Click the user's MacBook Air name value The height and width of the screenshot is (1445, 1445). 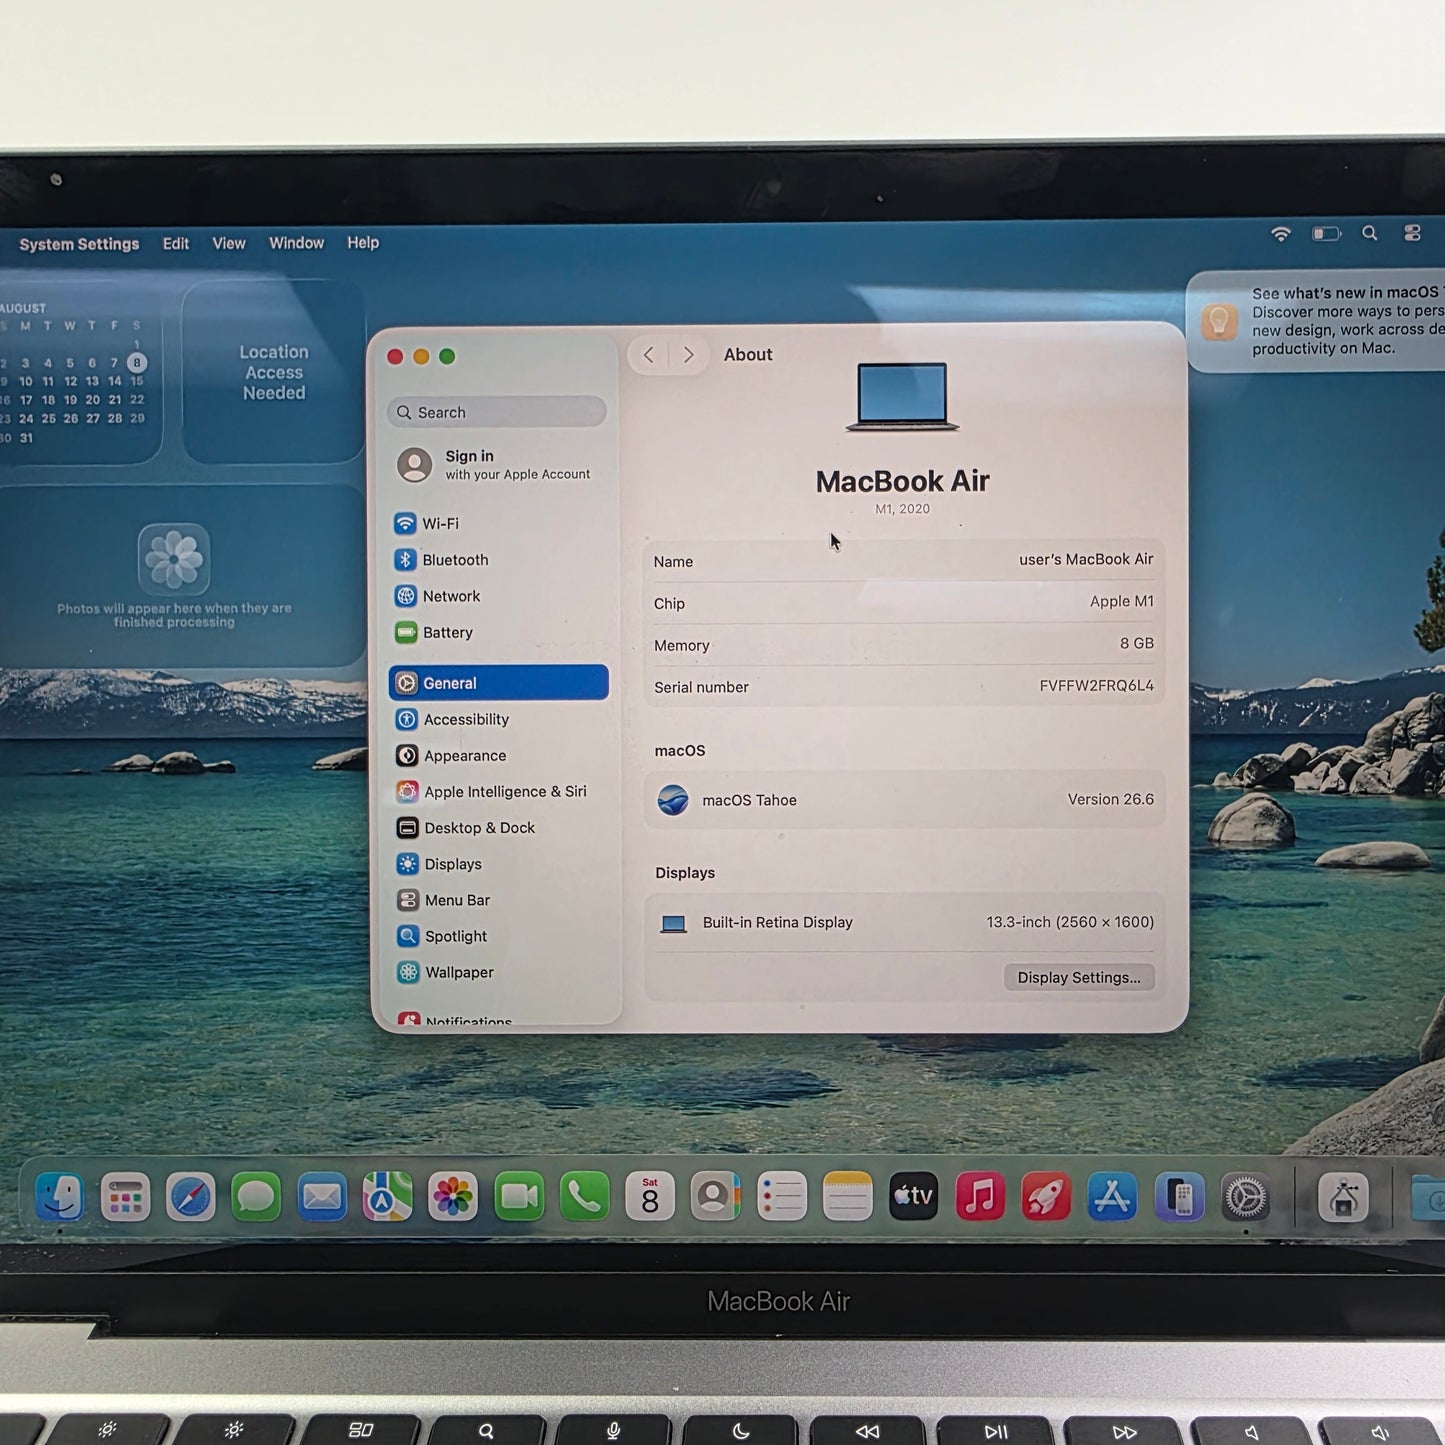coord(1086,559)
